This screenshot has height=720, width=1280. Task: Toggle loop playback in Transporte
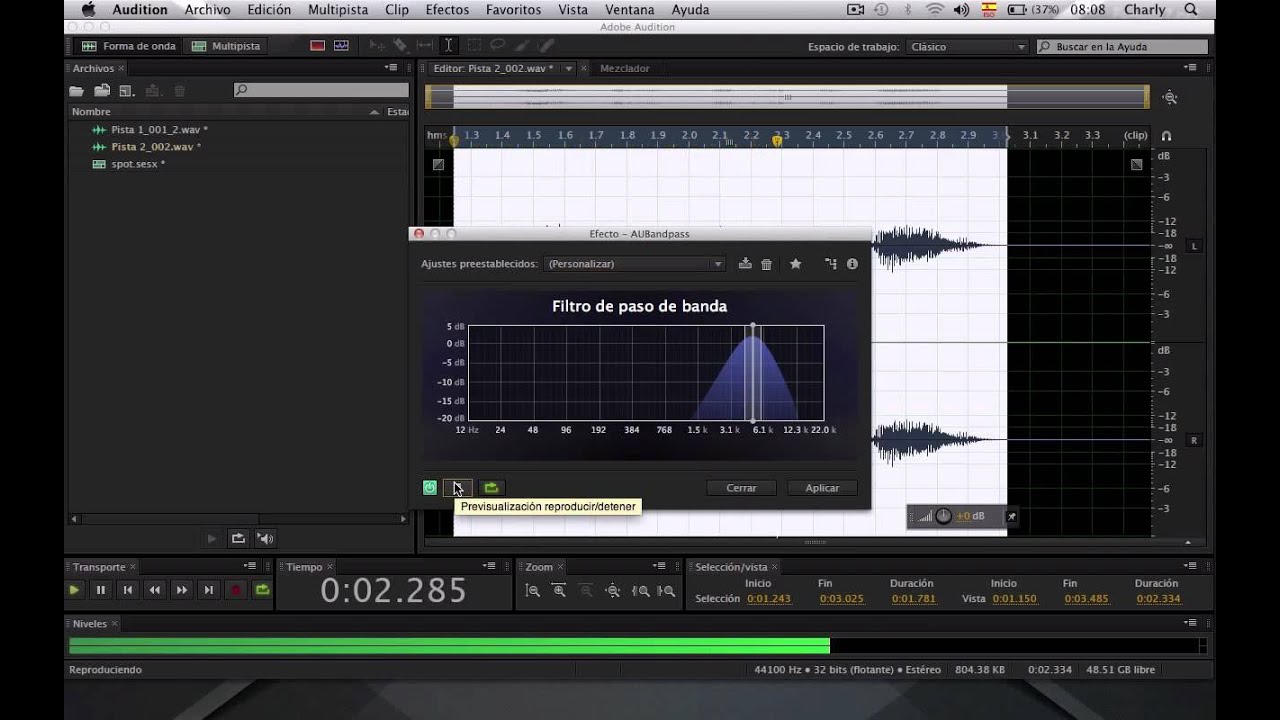(x=262, y=590)
